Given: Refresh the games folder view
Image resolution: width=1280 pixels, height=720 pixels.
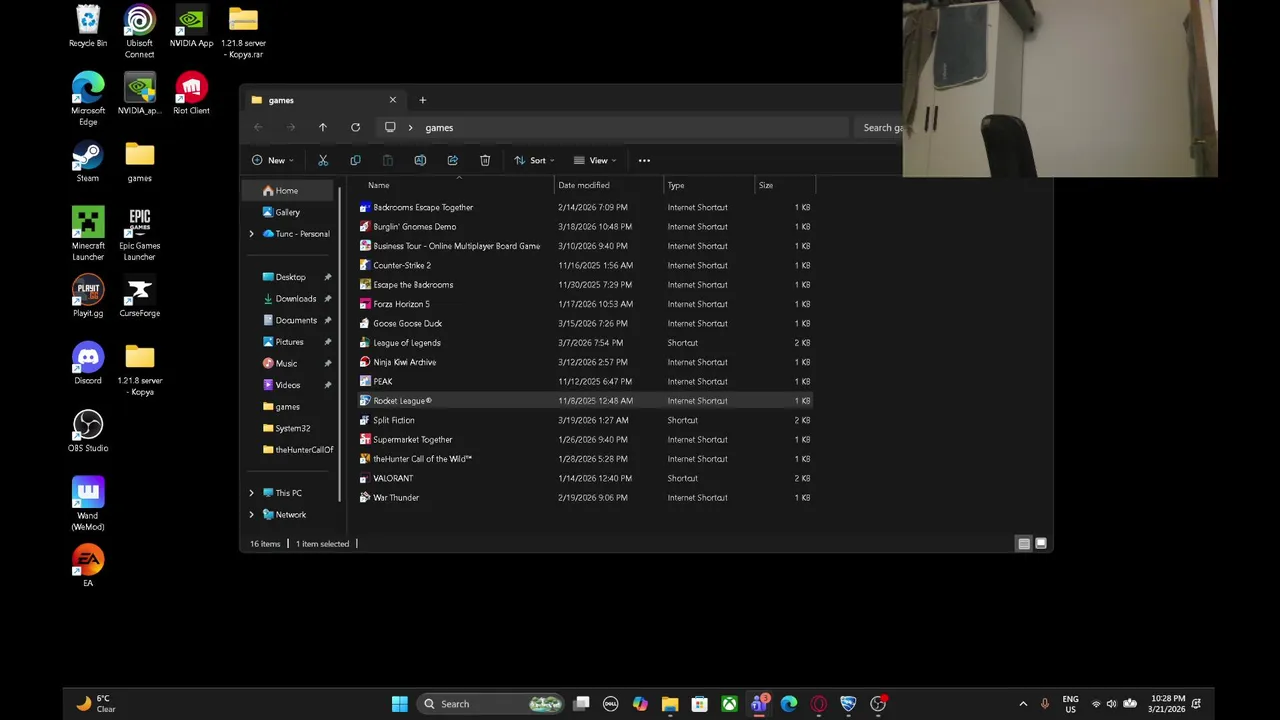Looking at the screenshot, I should 355,127.
